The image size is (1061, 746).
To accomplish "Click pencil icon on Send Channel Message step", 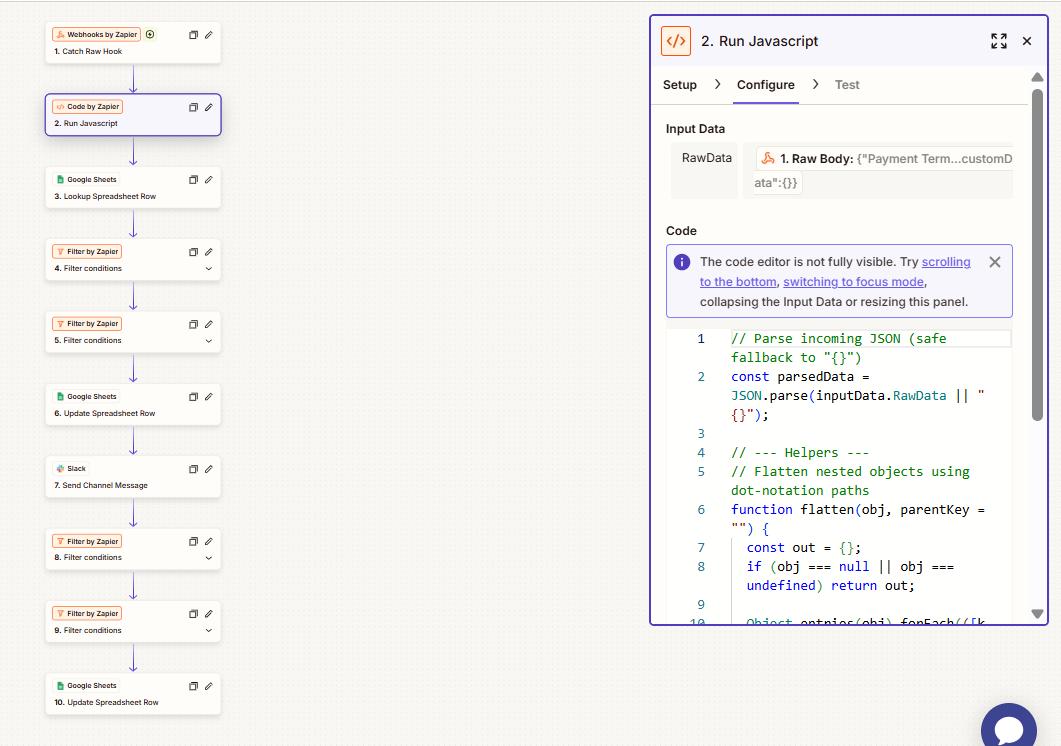I will (x=208, y=468).
